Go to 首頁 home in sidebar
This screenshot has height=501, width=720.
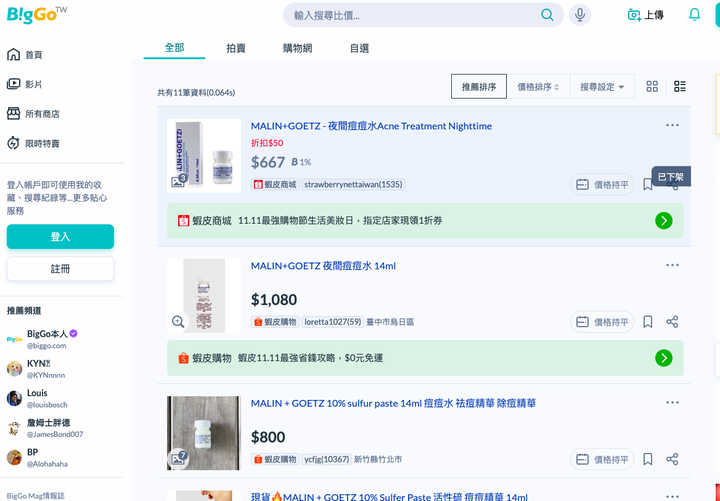[x=25, y=55]
